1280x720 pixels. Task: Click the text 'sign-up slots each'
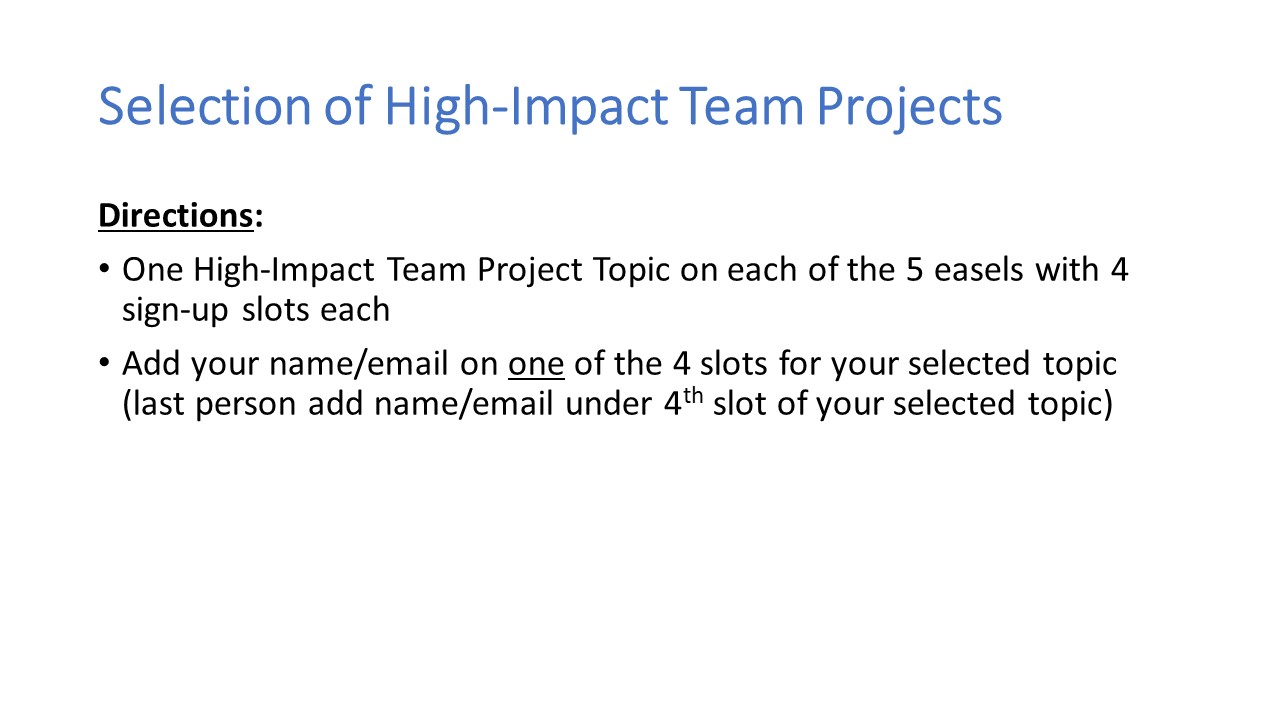tap(256, 311)
